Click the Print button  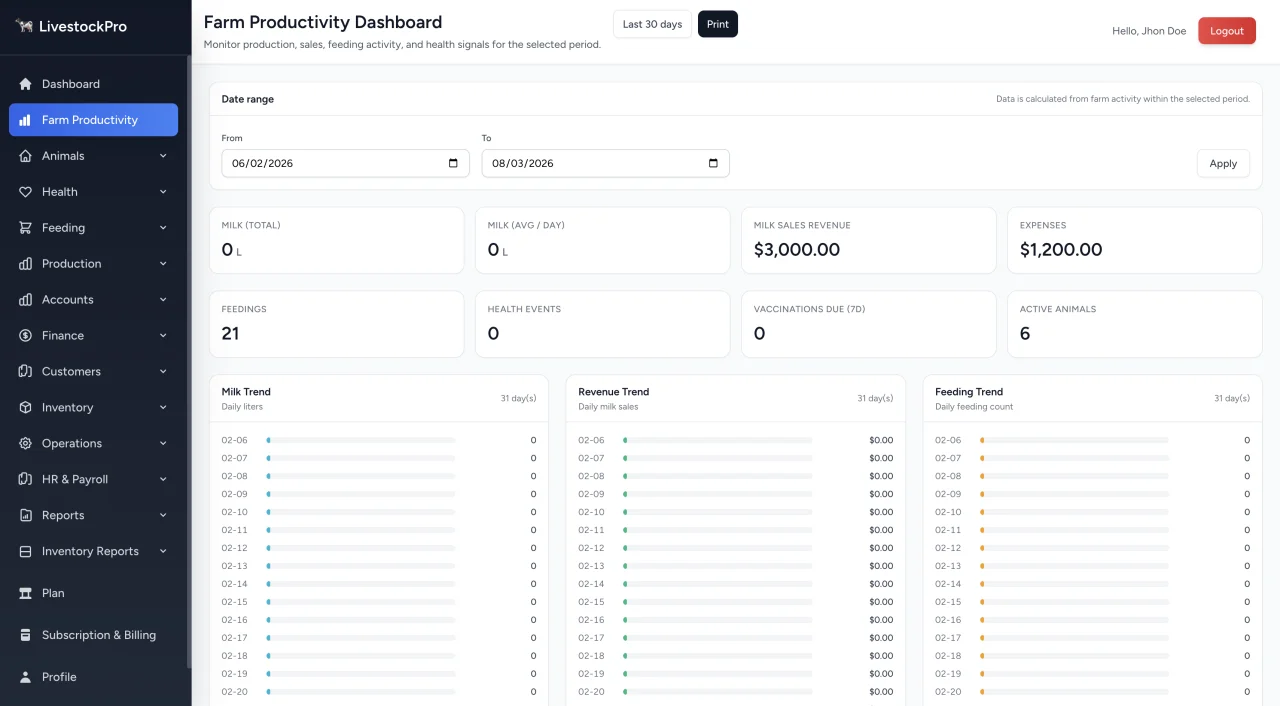pyautogui.click(x=718, y=24)
